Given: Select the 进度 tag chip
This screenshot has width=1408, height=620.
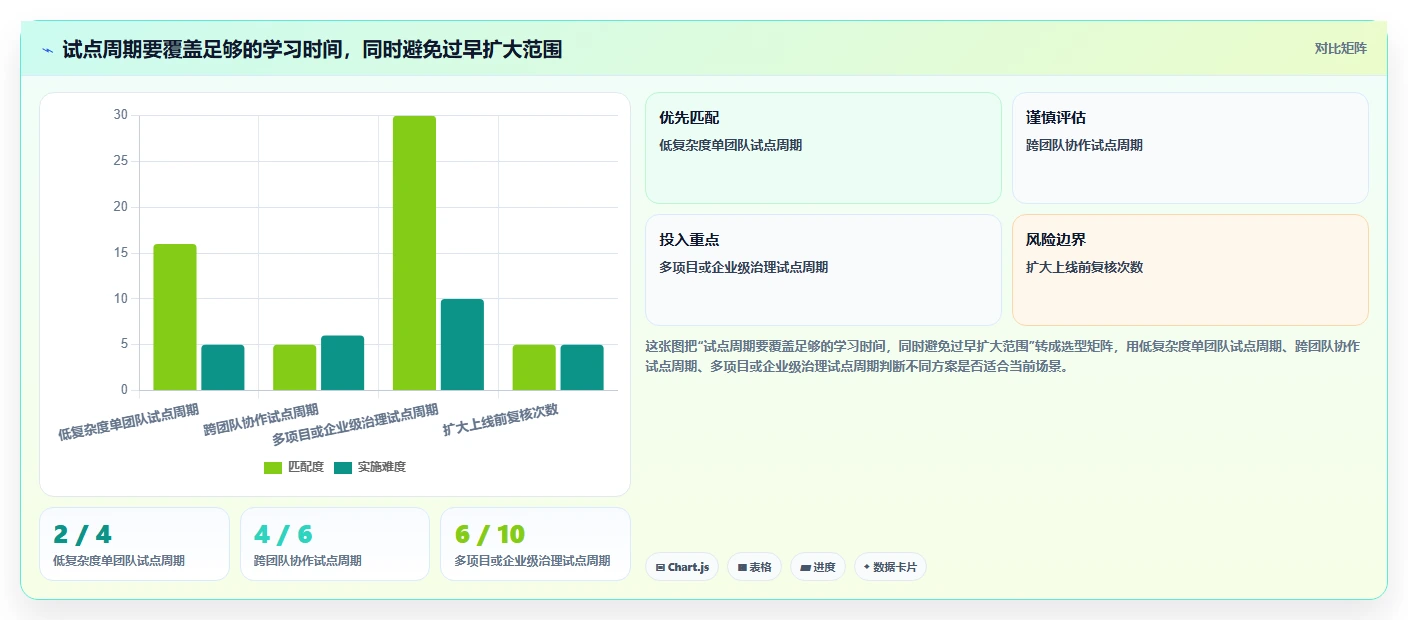Looking at the screenshot, I should [818, 567].
